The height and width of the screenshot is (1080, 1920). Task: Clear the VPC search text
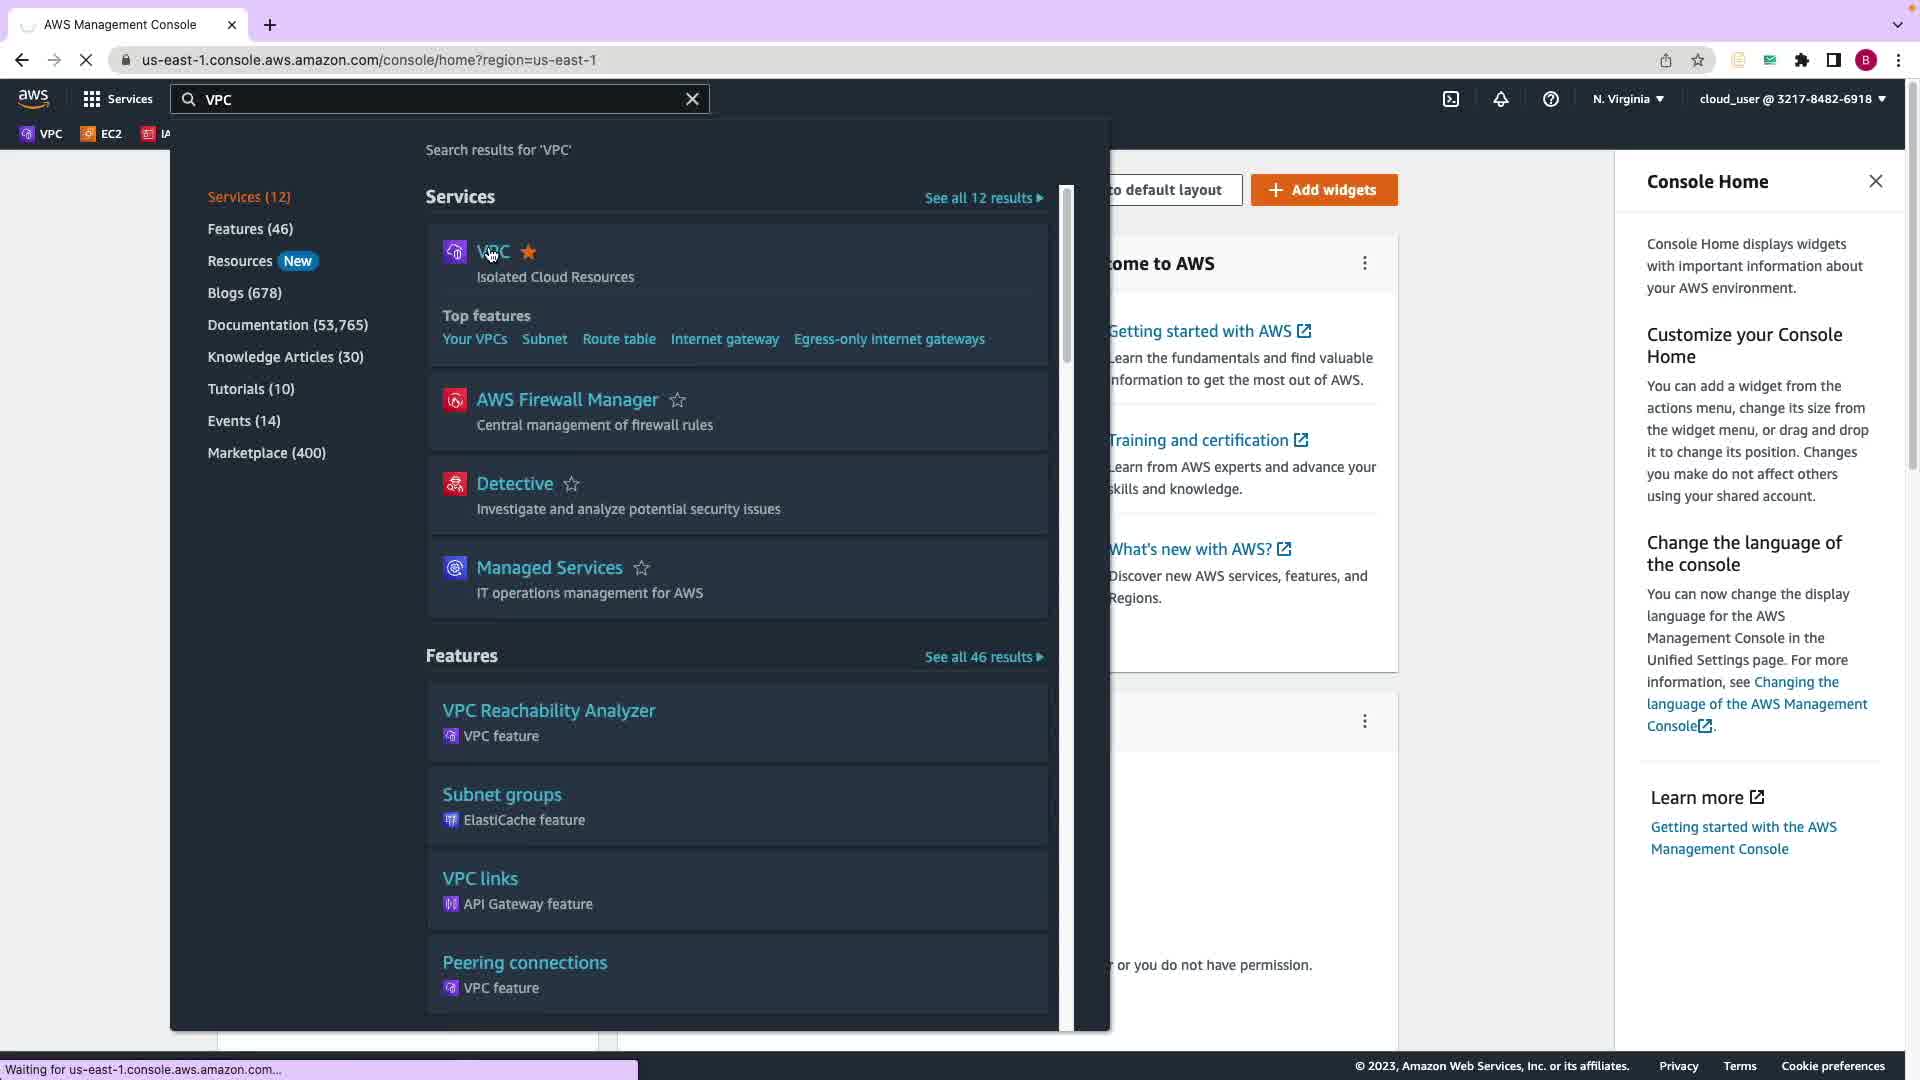pos(692,99)
